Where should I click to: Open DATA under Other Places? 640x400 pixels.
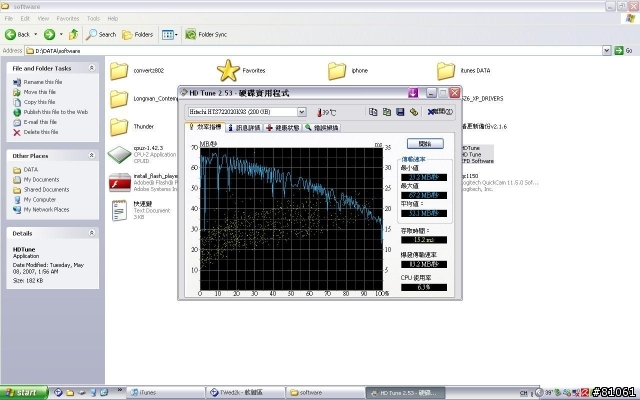click(x=31, y=169)
